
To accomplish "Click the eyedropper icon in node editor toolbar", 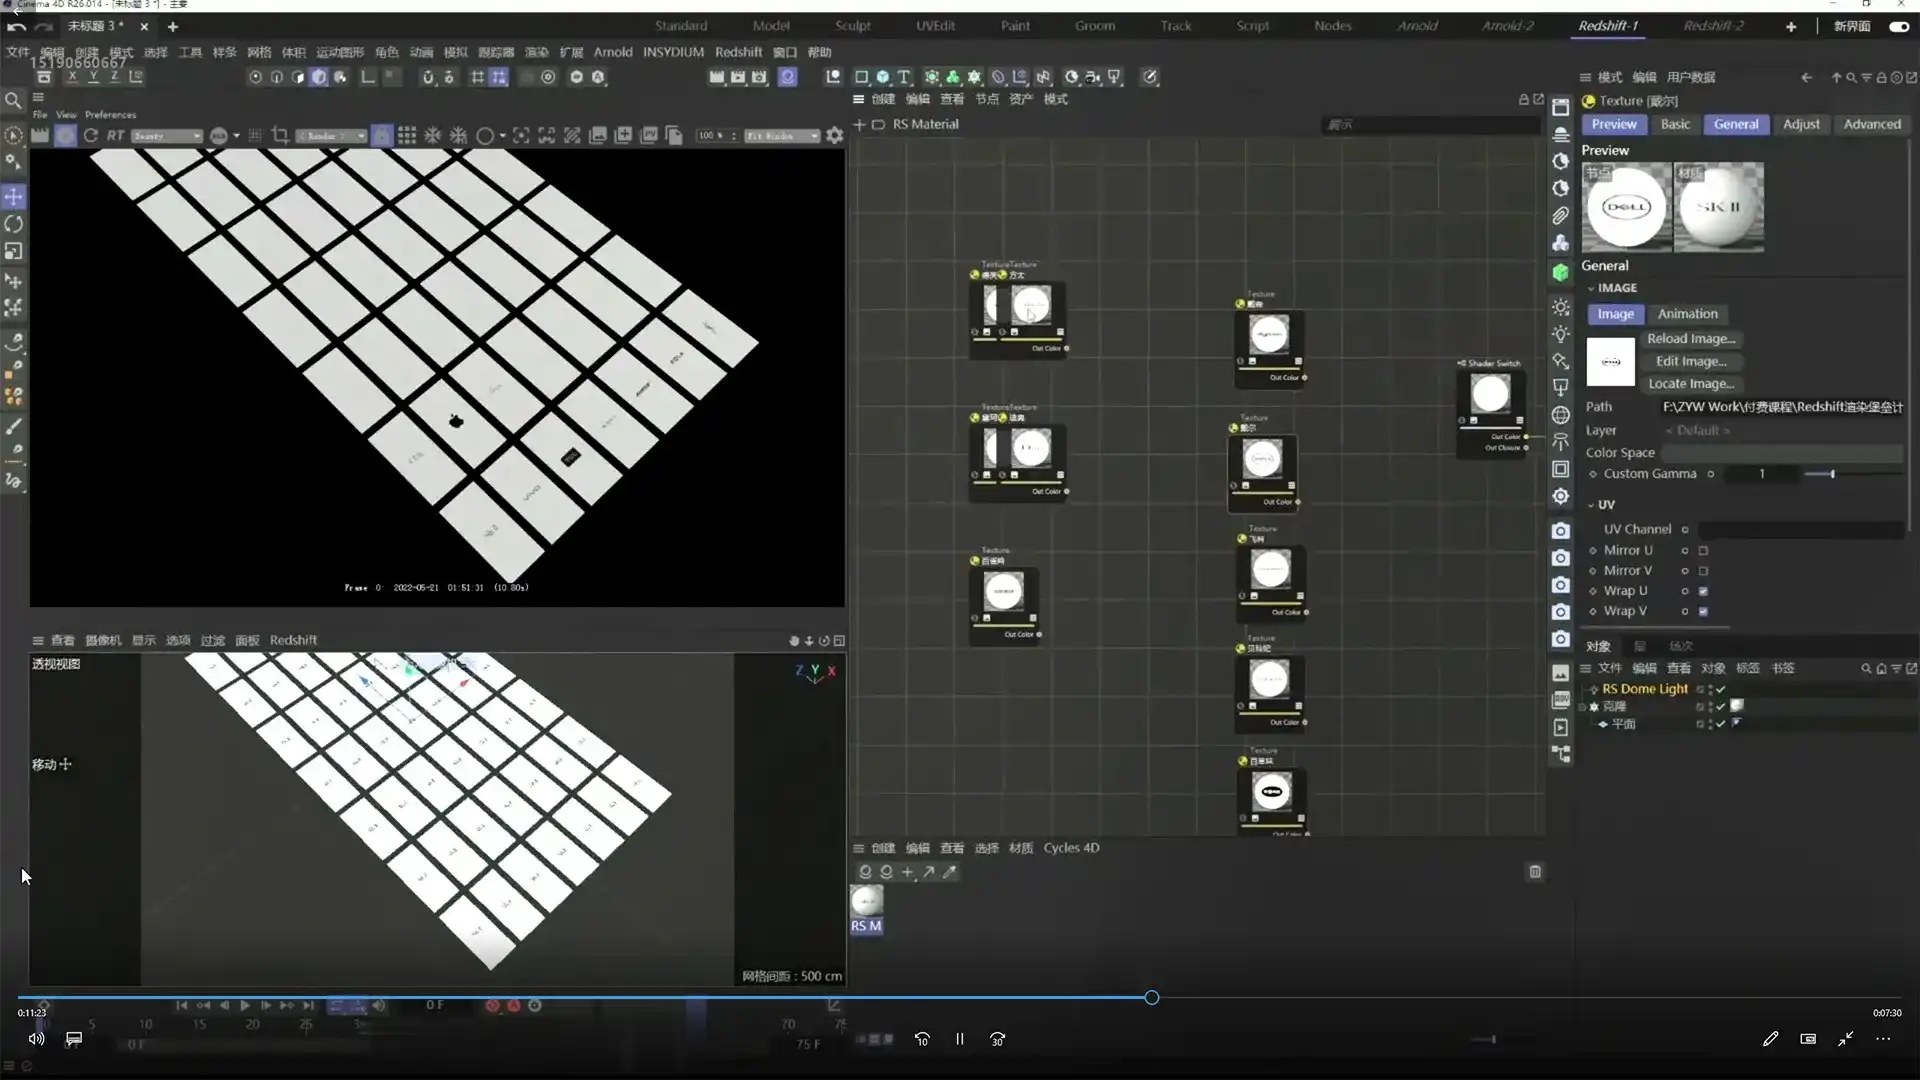I will (948, 871).
